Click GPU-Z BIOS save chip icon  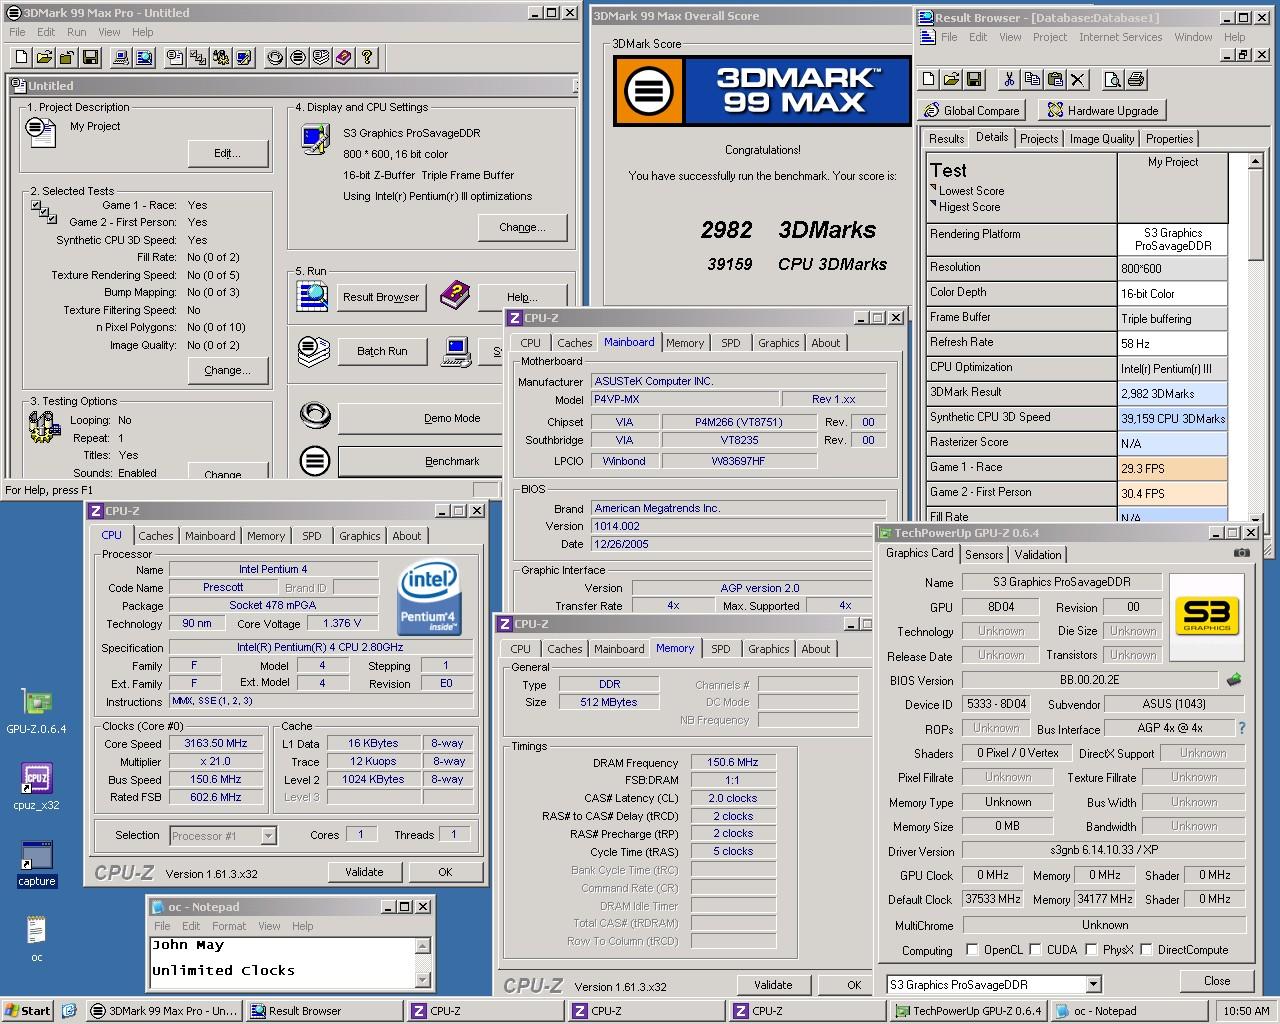[x=1234, y=680]
